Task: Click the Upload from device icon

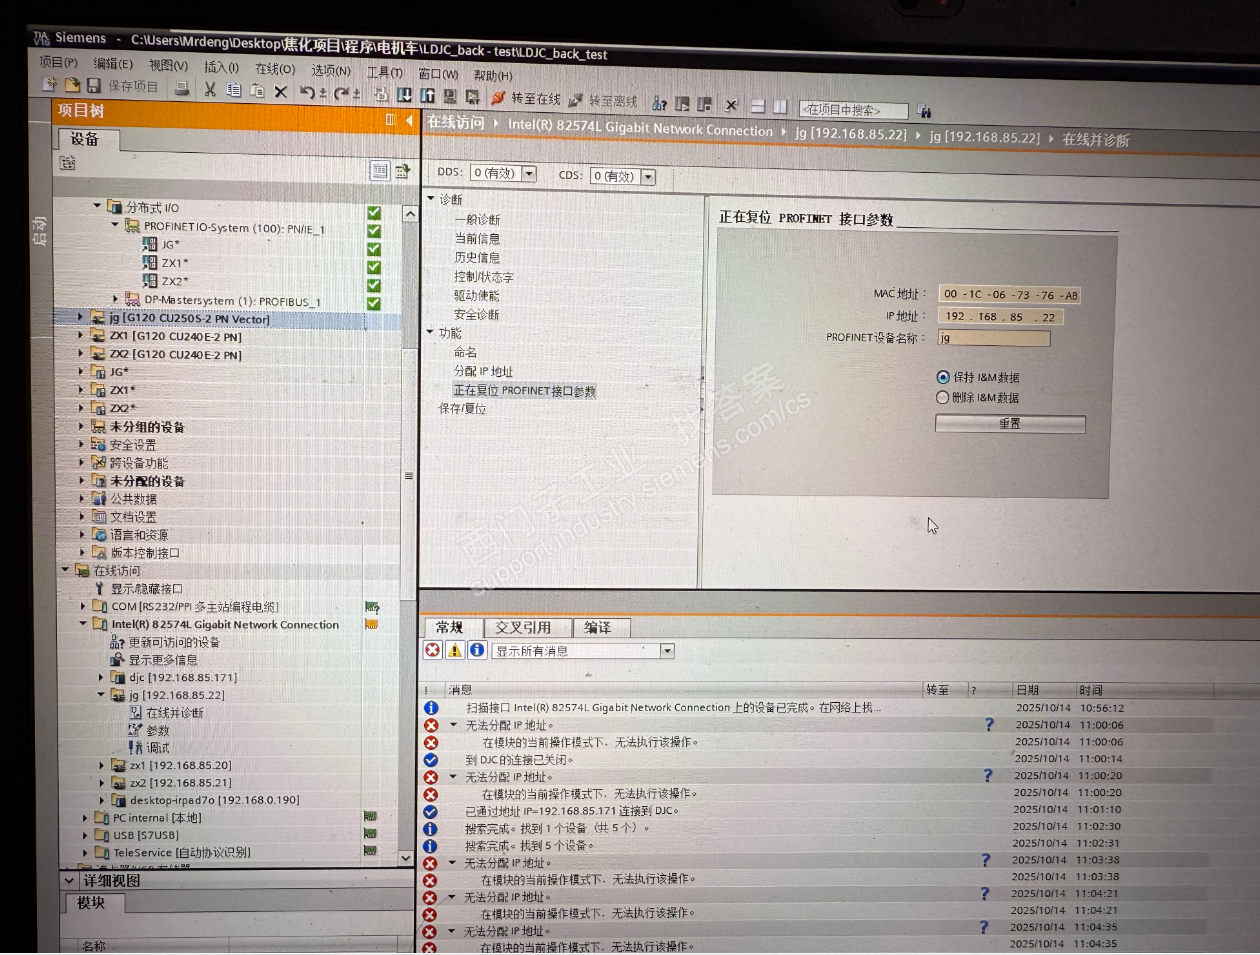Action: tap(427, 96)
